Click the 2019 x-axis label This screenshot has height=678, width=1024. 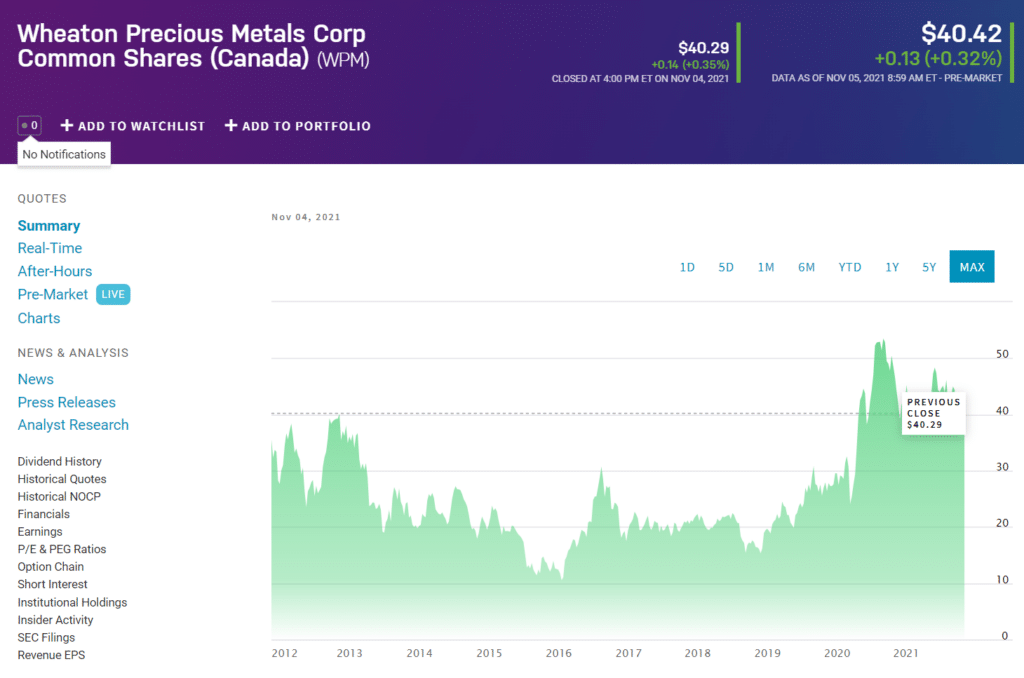pos(767,653)
